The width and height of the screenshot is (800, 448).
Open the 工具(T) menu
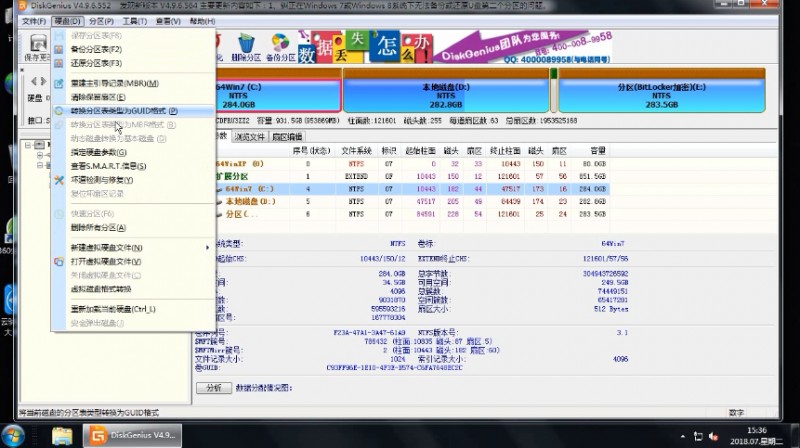pyautogui.click(x=135, y=21)
